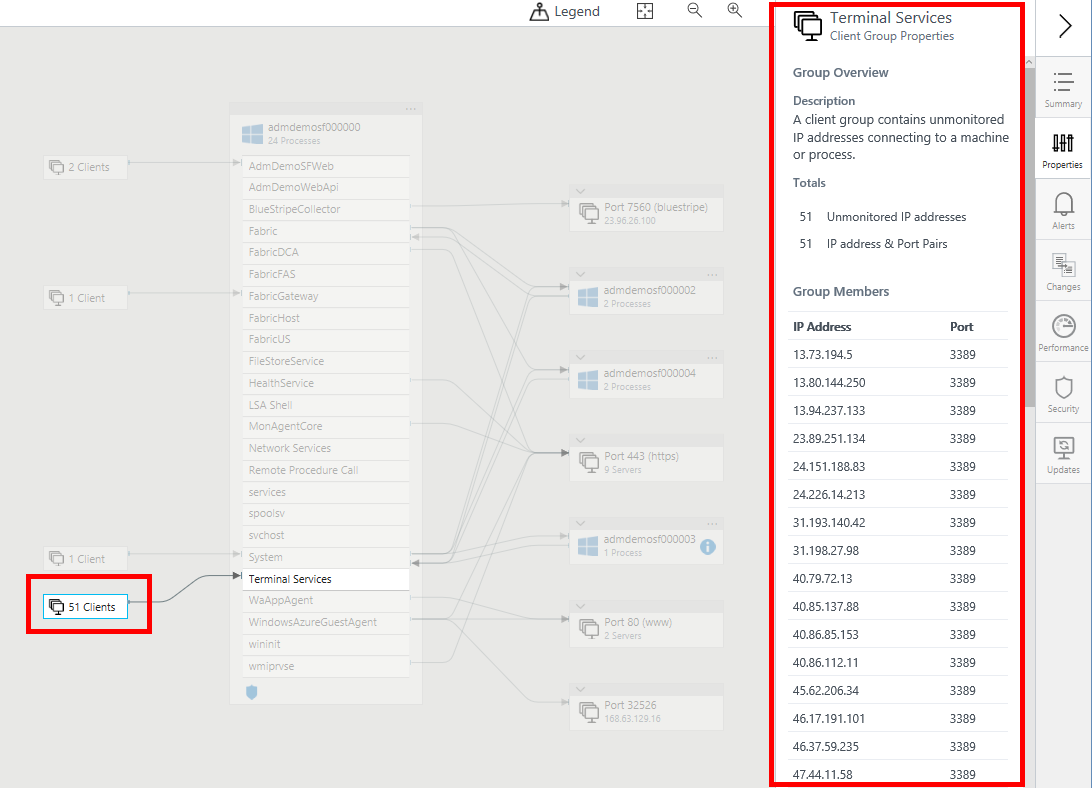Screen dimensions: 1092x788
Task: Zoom in using the magnifier plus icon
Action: tap(735, 11)
